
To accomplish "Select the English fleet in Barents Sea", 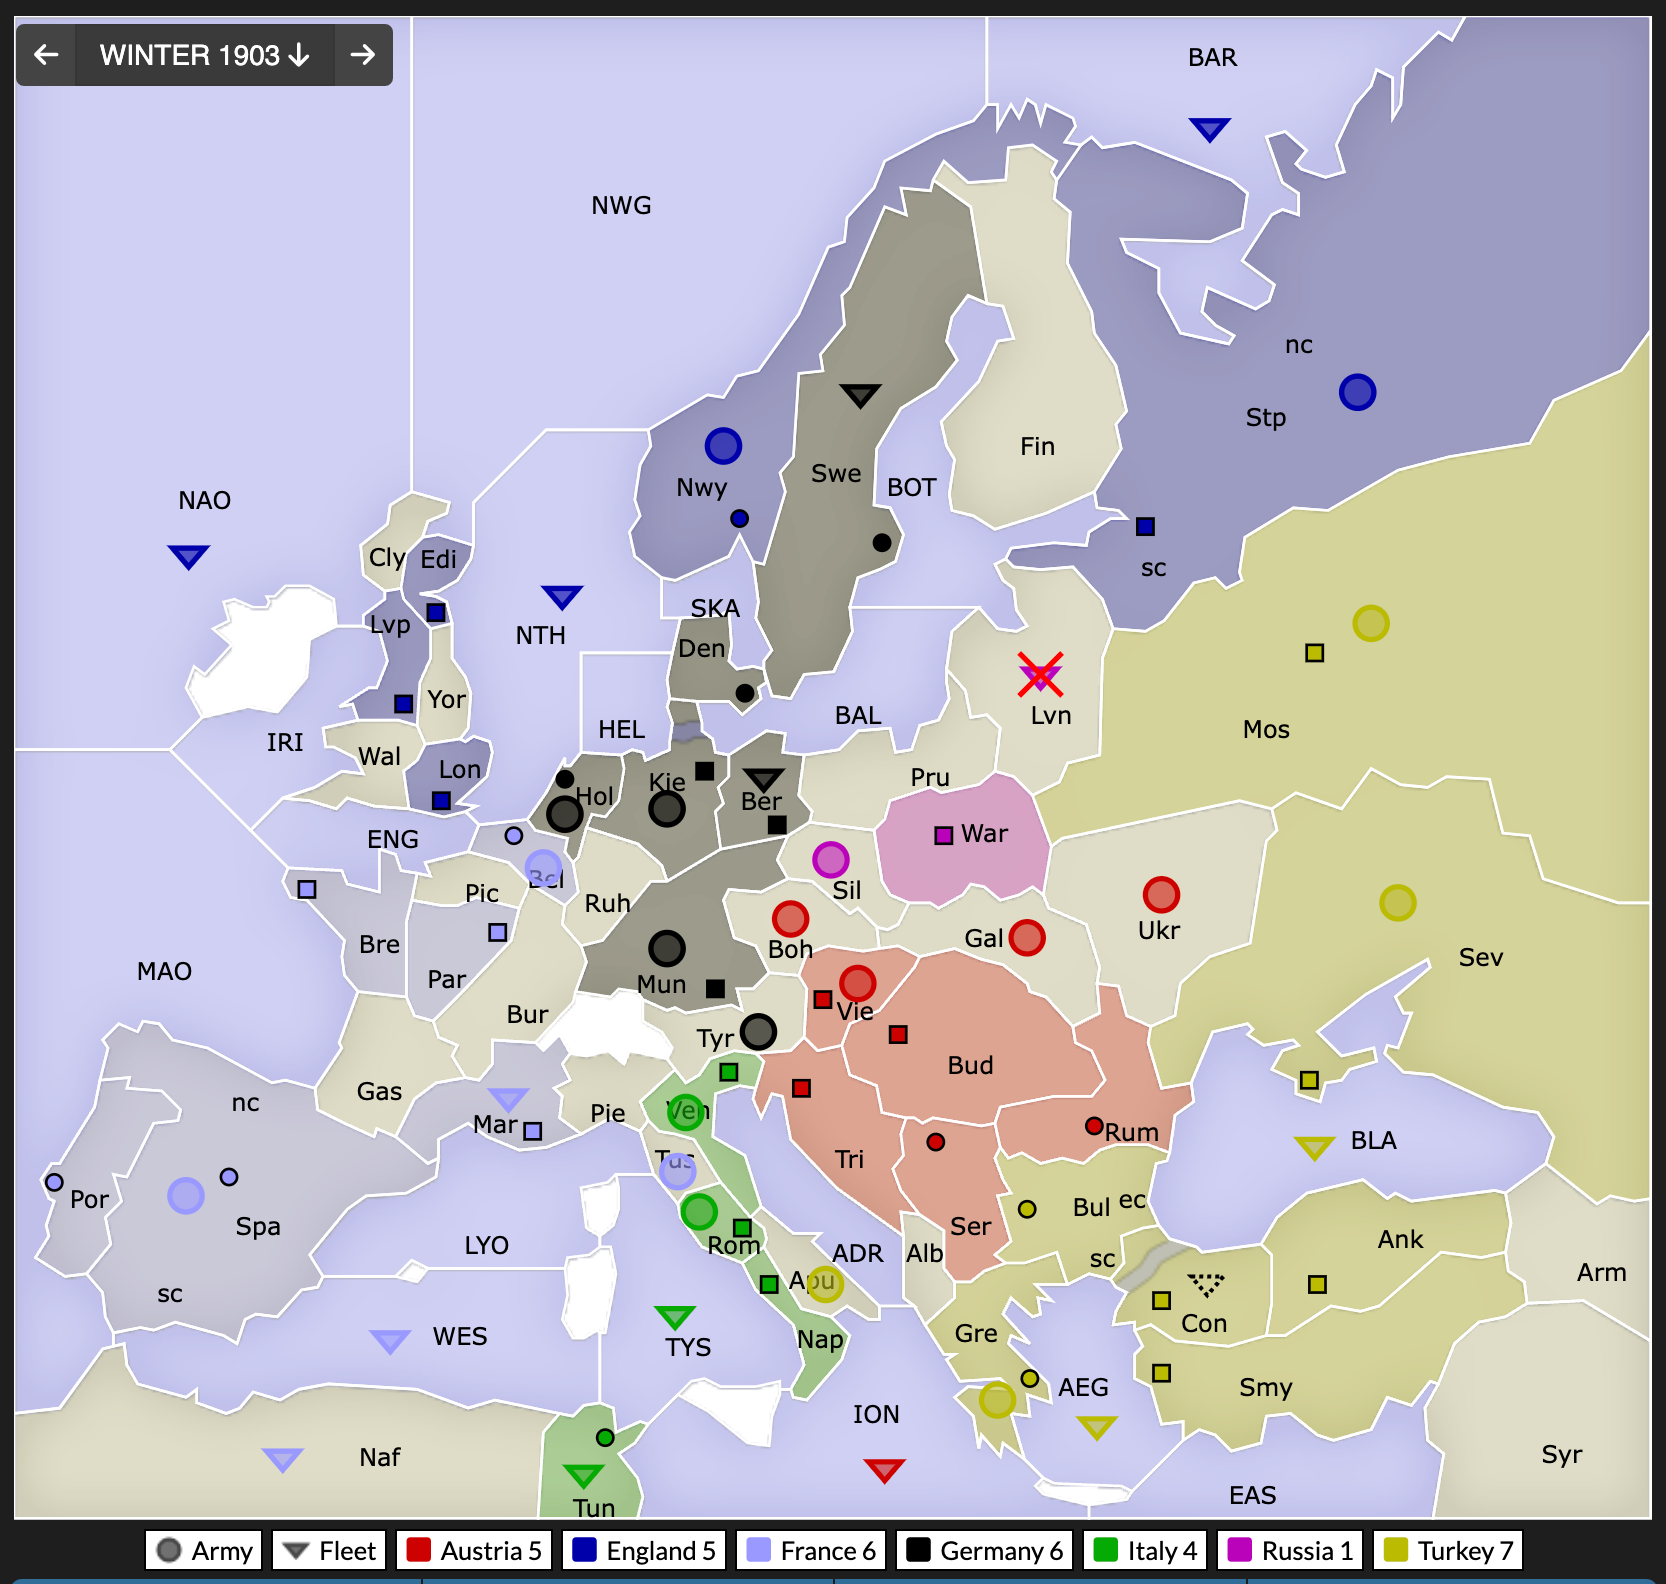I will pos(1209,129).
